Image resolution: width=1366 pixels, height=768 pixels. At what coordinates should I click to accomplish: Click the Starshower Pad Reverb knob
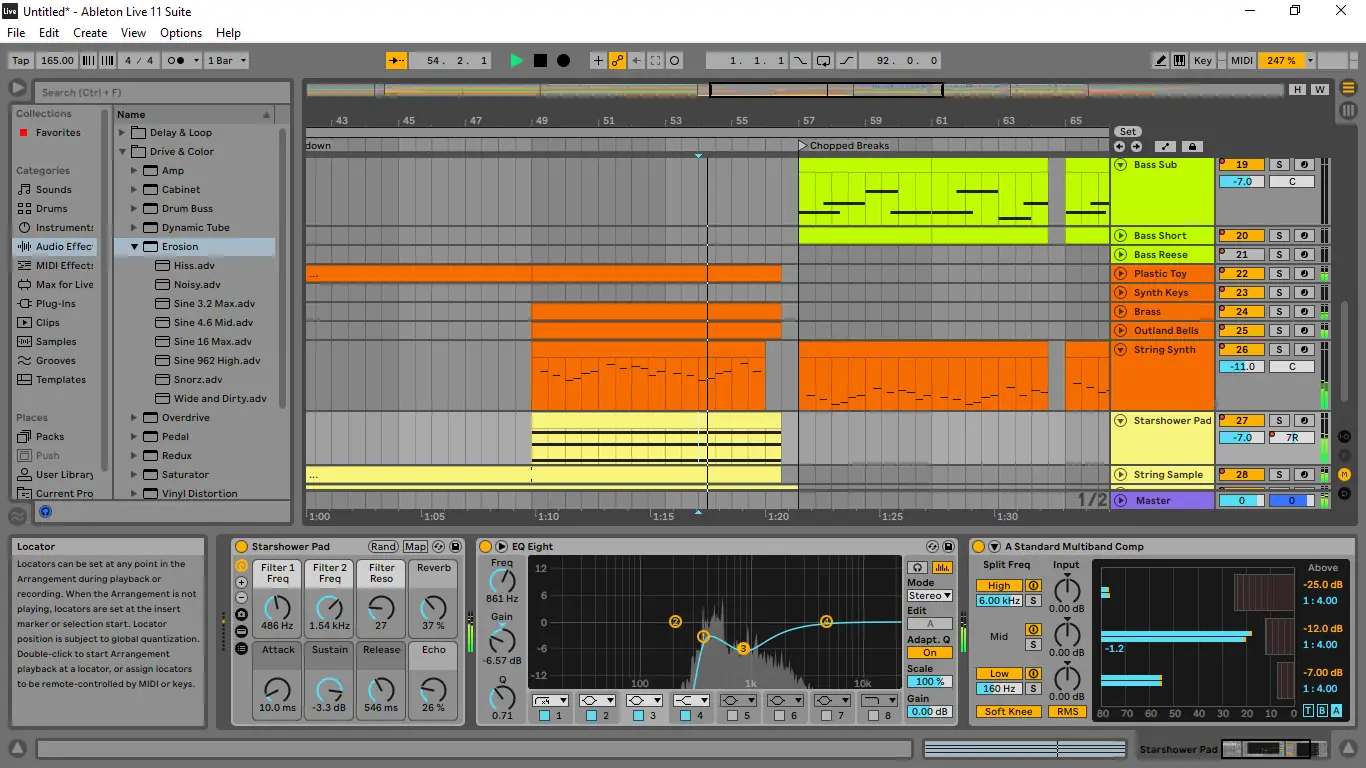pyautogui.click(x=433, y=607)
